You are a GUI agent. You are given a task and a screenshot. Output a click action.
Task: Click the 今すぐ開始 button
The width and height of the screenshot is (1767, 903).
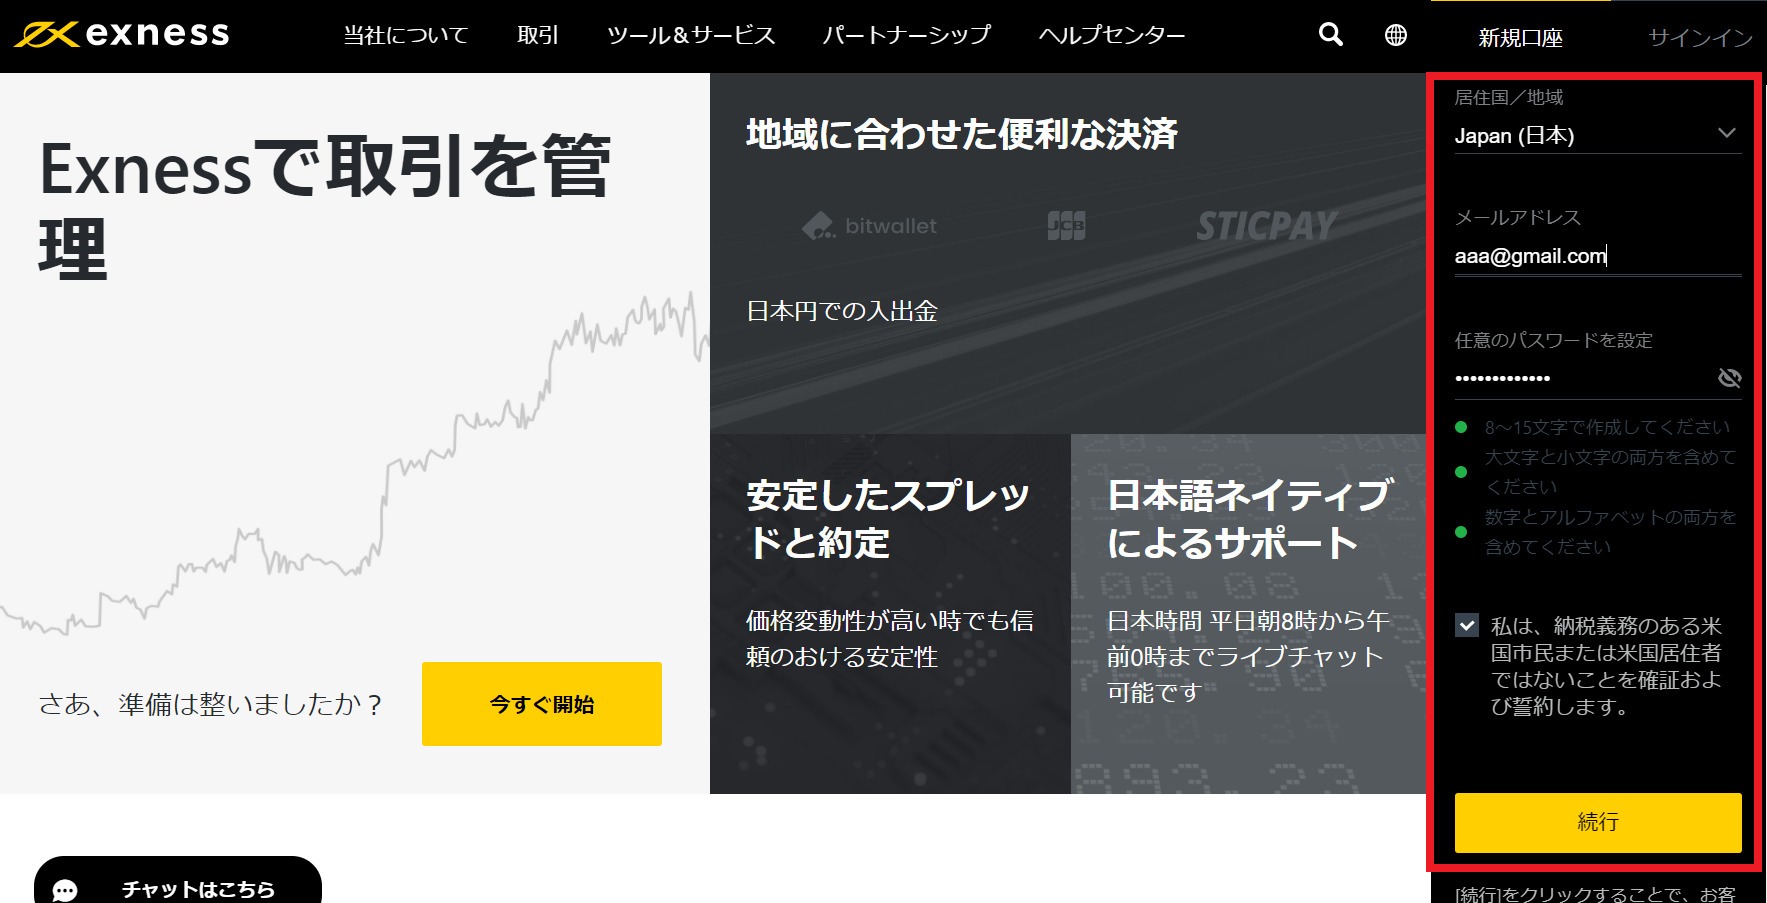[542, 704]
